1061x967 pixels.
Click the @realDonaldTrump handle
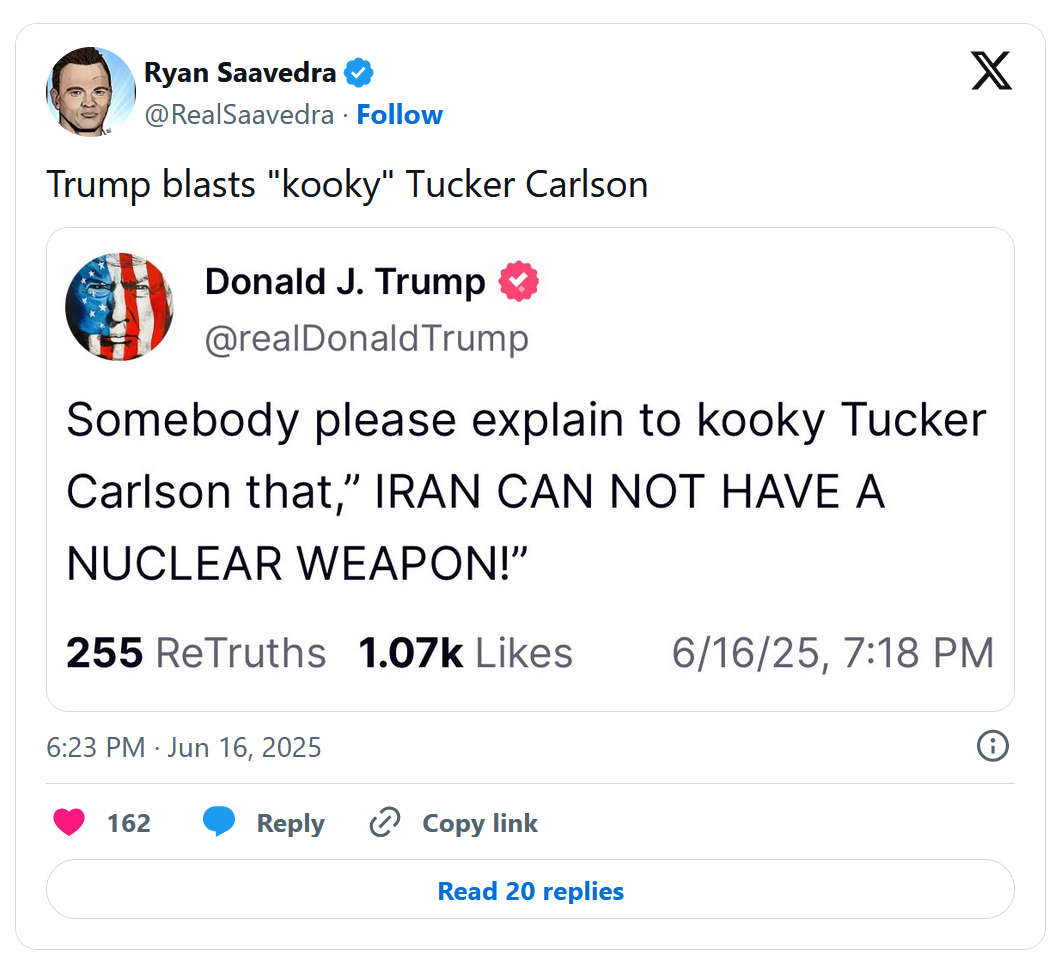coord(366,339)
